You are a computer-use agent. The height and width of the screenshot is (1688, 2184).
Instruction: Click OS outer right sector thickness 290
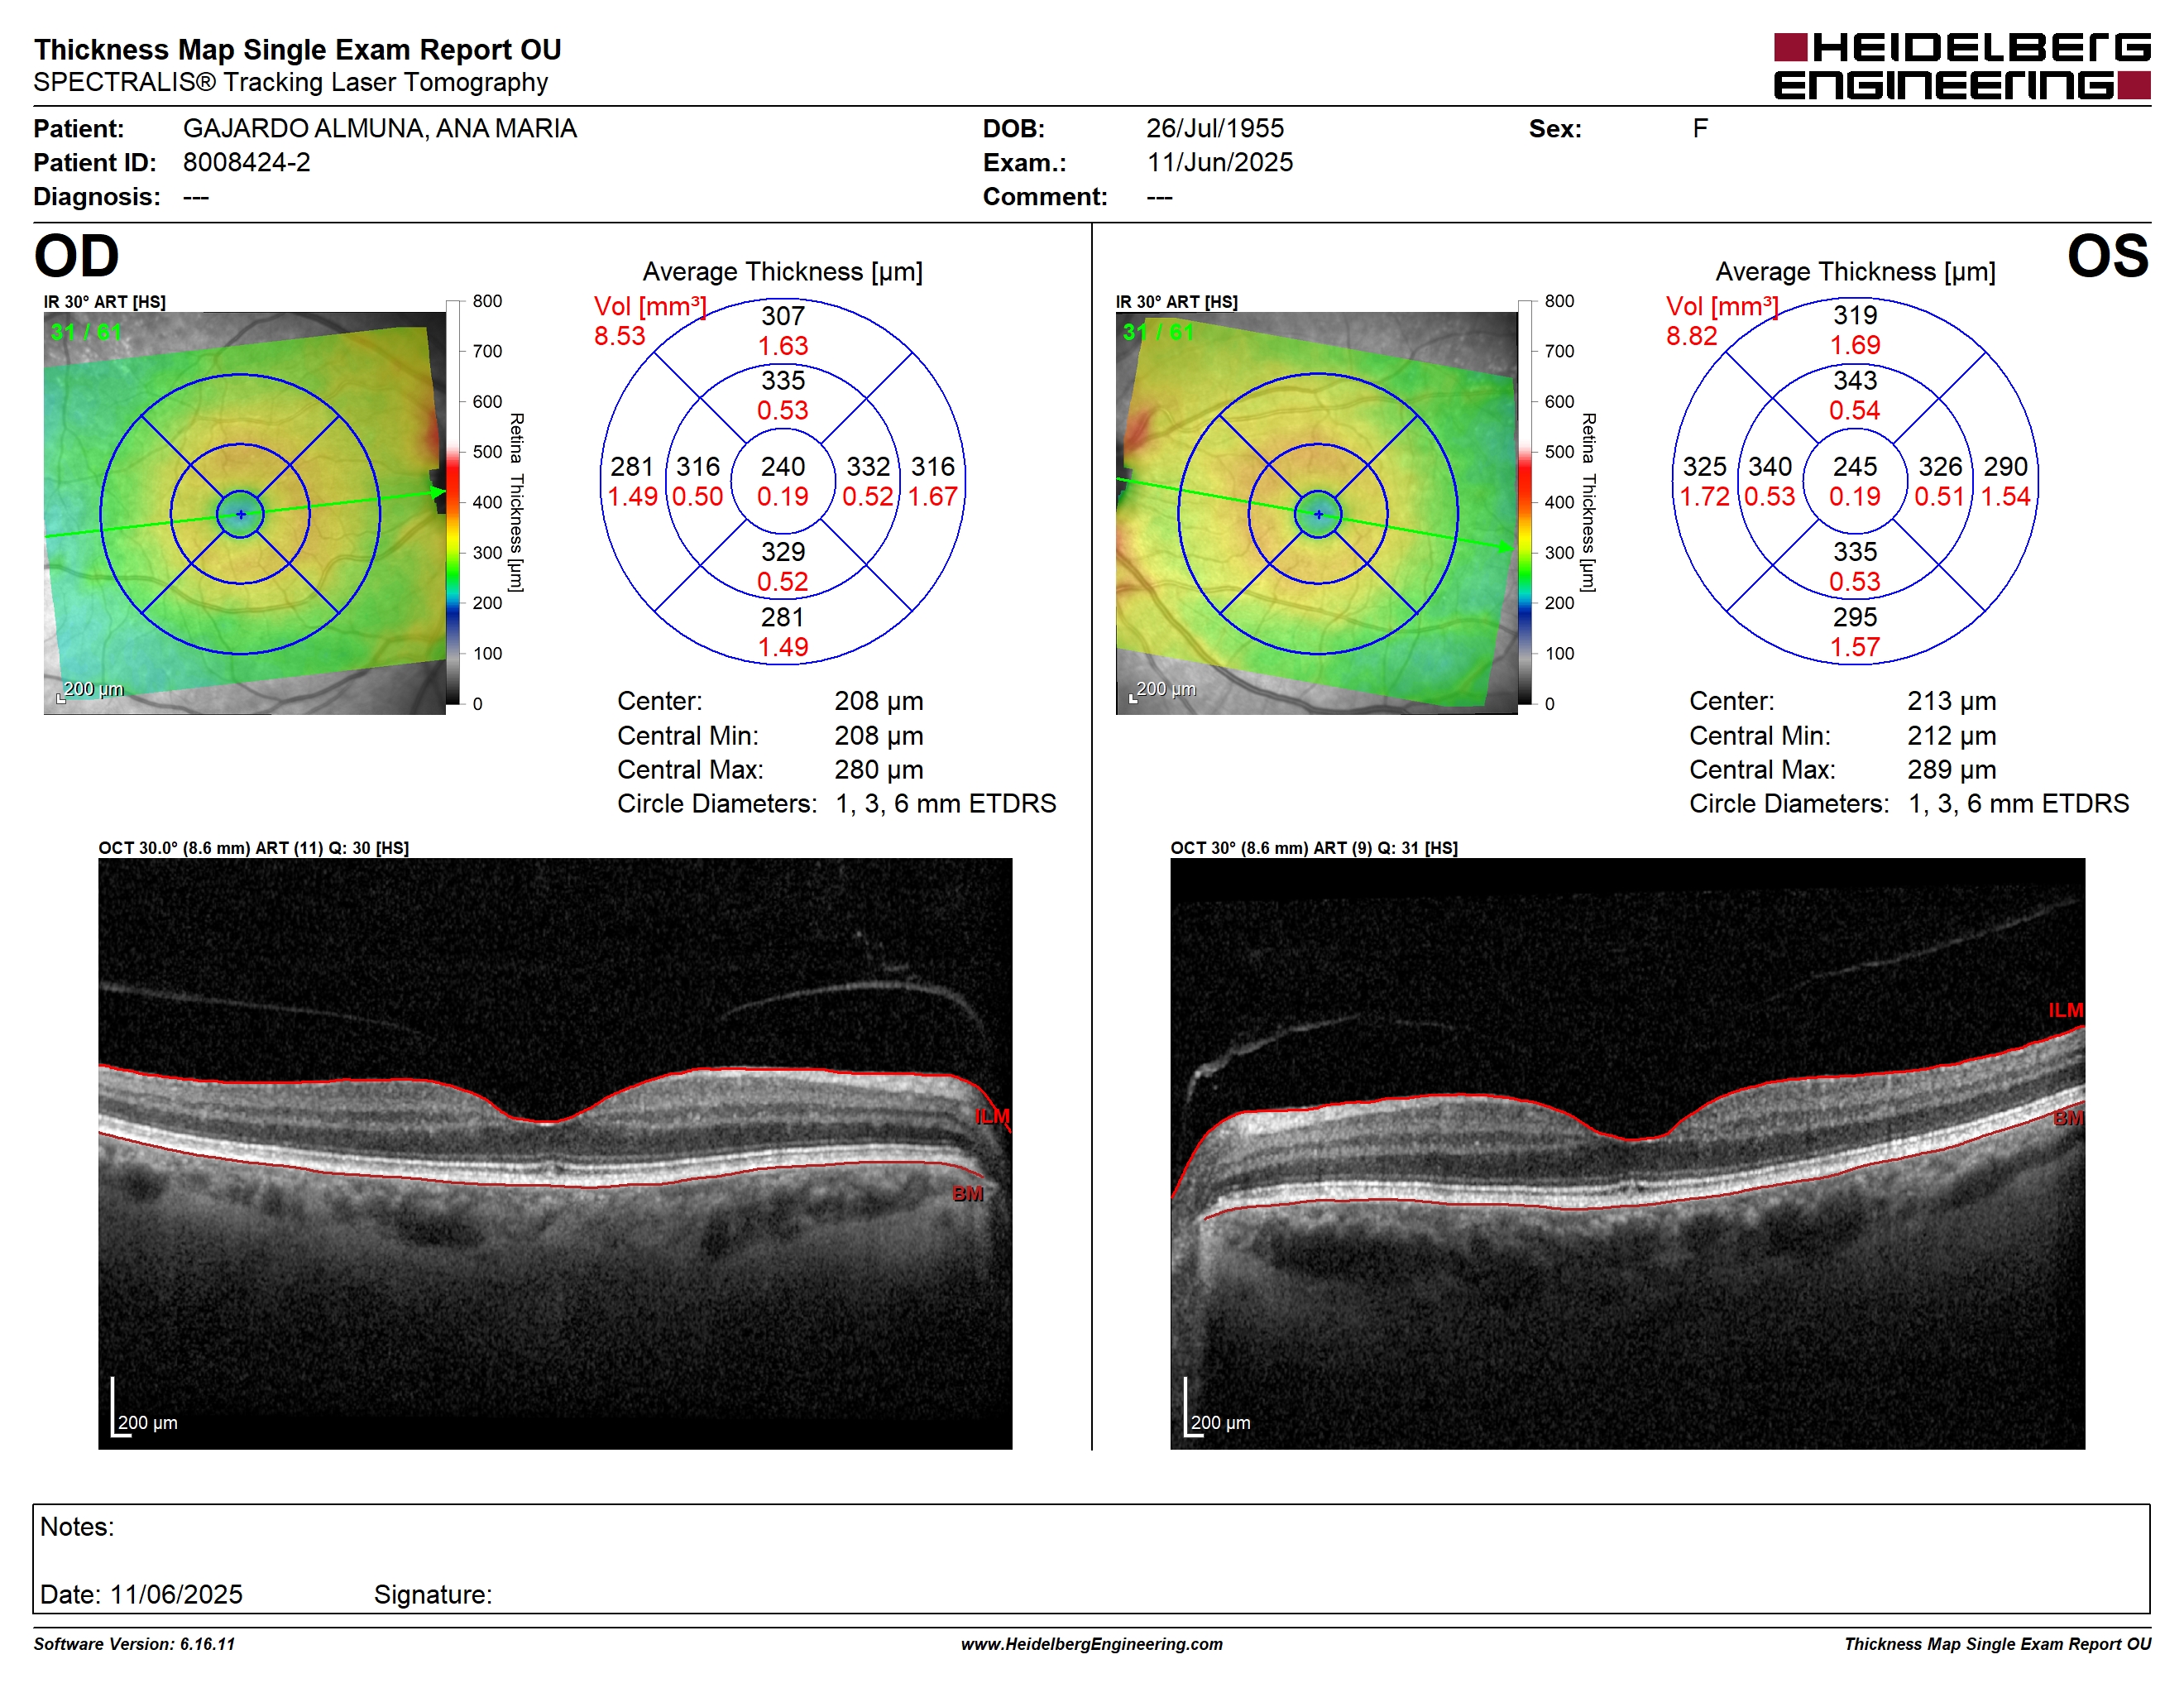coord(2006,467)
